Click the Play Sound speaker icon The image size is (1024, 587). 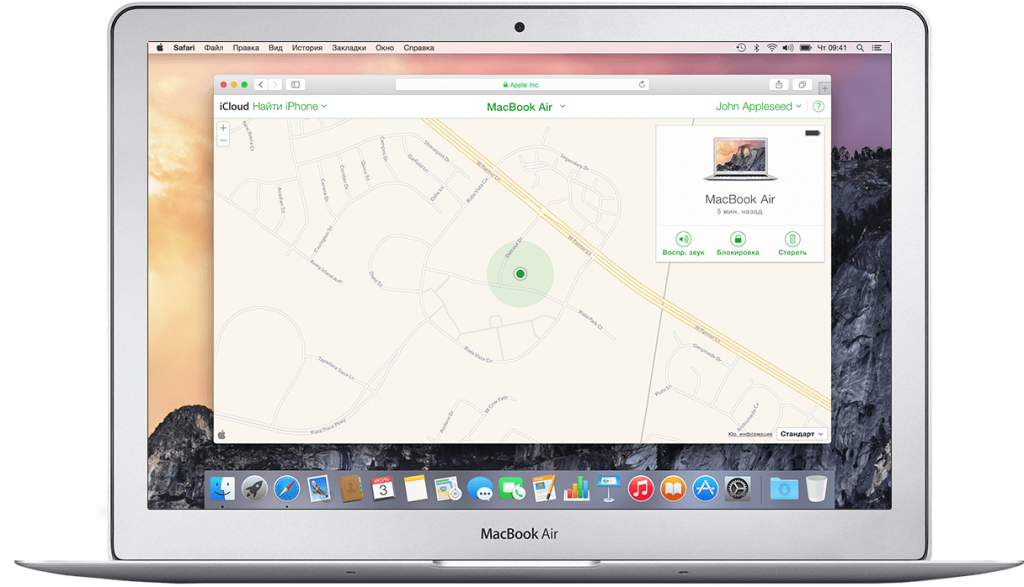point(683,239)
